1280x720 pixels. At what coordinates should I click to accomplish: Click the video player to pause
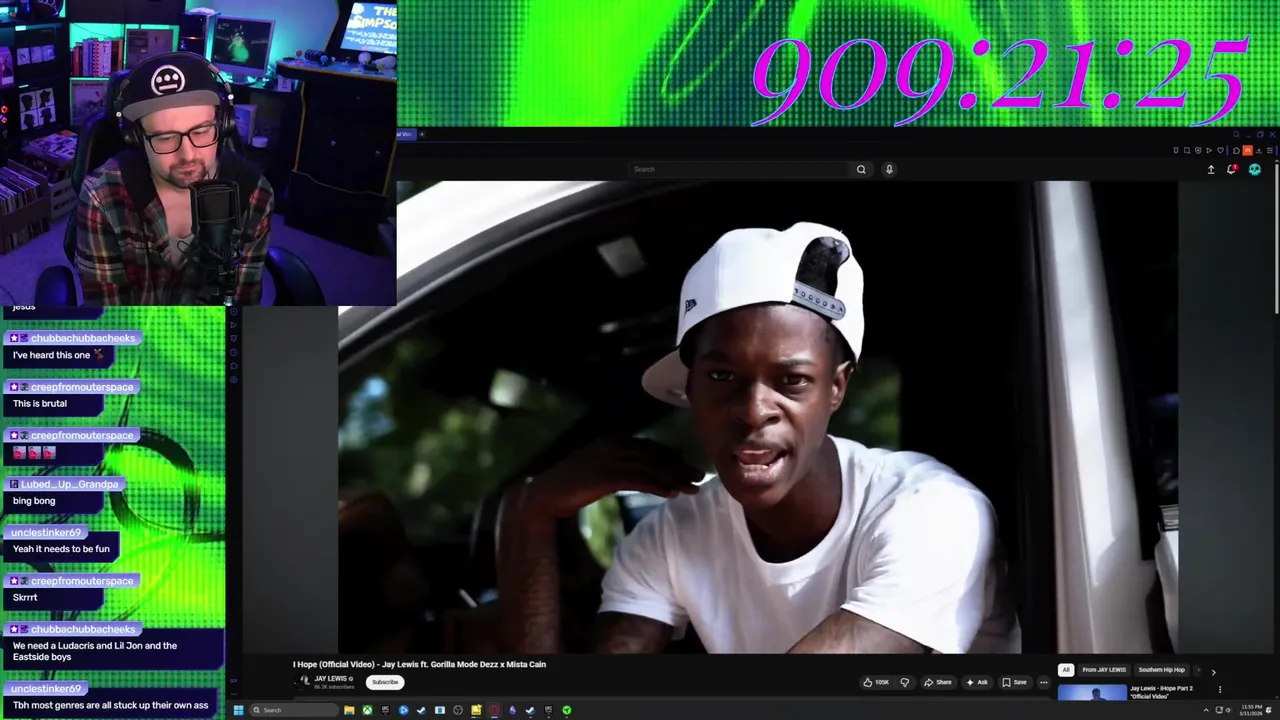click(x=757, y=417)
